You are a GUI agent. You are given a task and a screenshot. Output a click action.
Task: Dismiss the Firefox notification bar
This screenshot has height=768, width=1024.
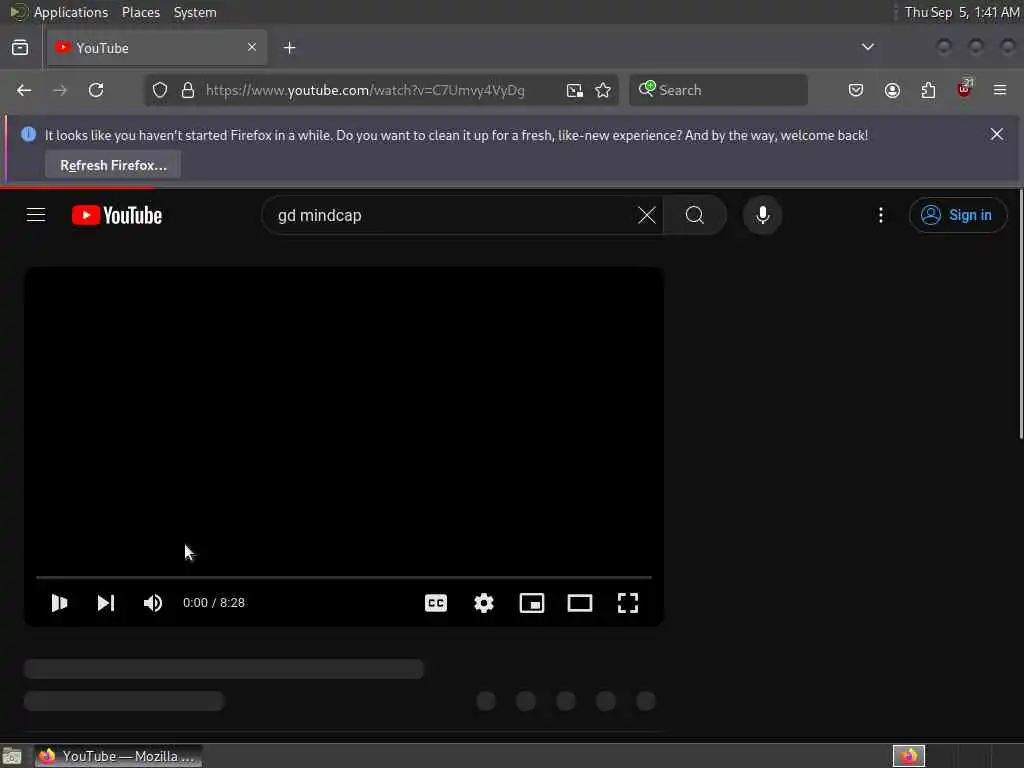[997, 135]
